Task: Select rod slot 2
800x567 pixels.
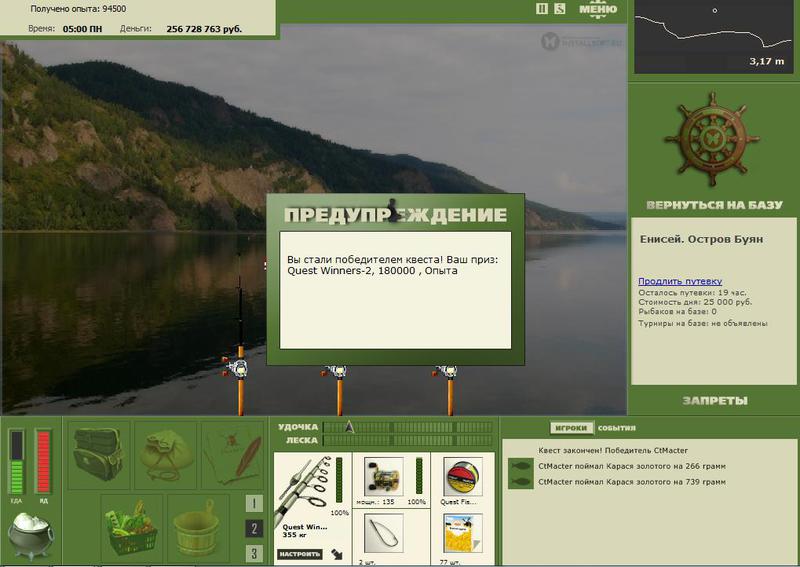Action: (254, 528)
